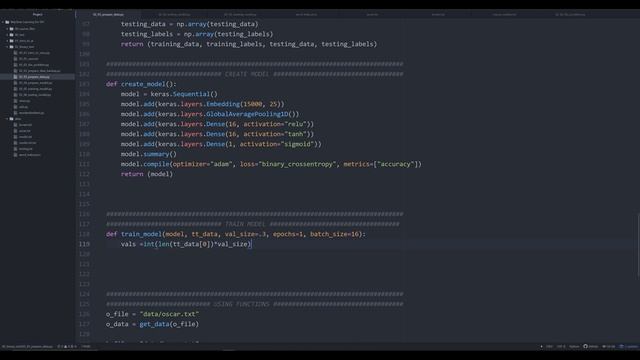Screen dimensions: 640x360
Task: Click the 'CREATE MODEL' comment banner
Action: (255, 74)
